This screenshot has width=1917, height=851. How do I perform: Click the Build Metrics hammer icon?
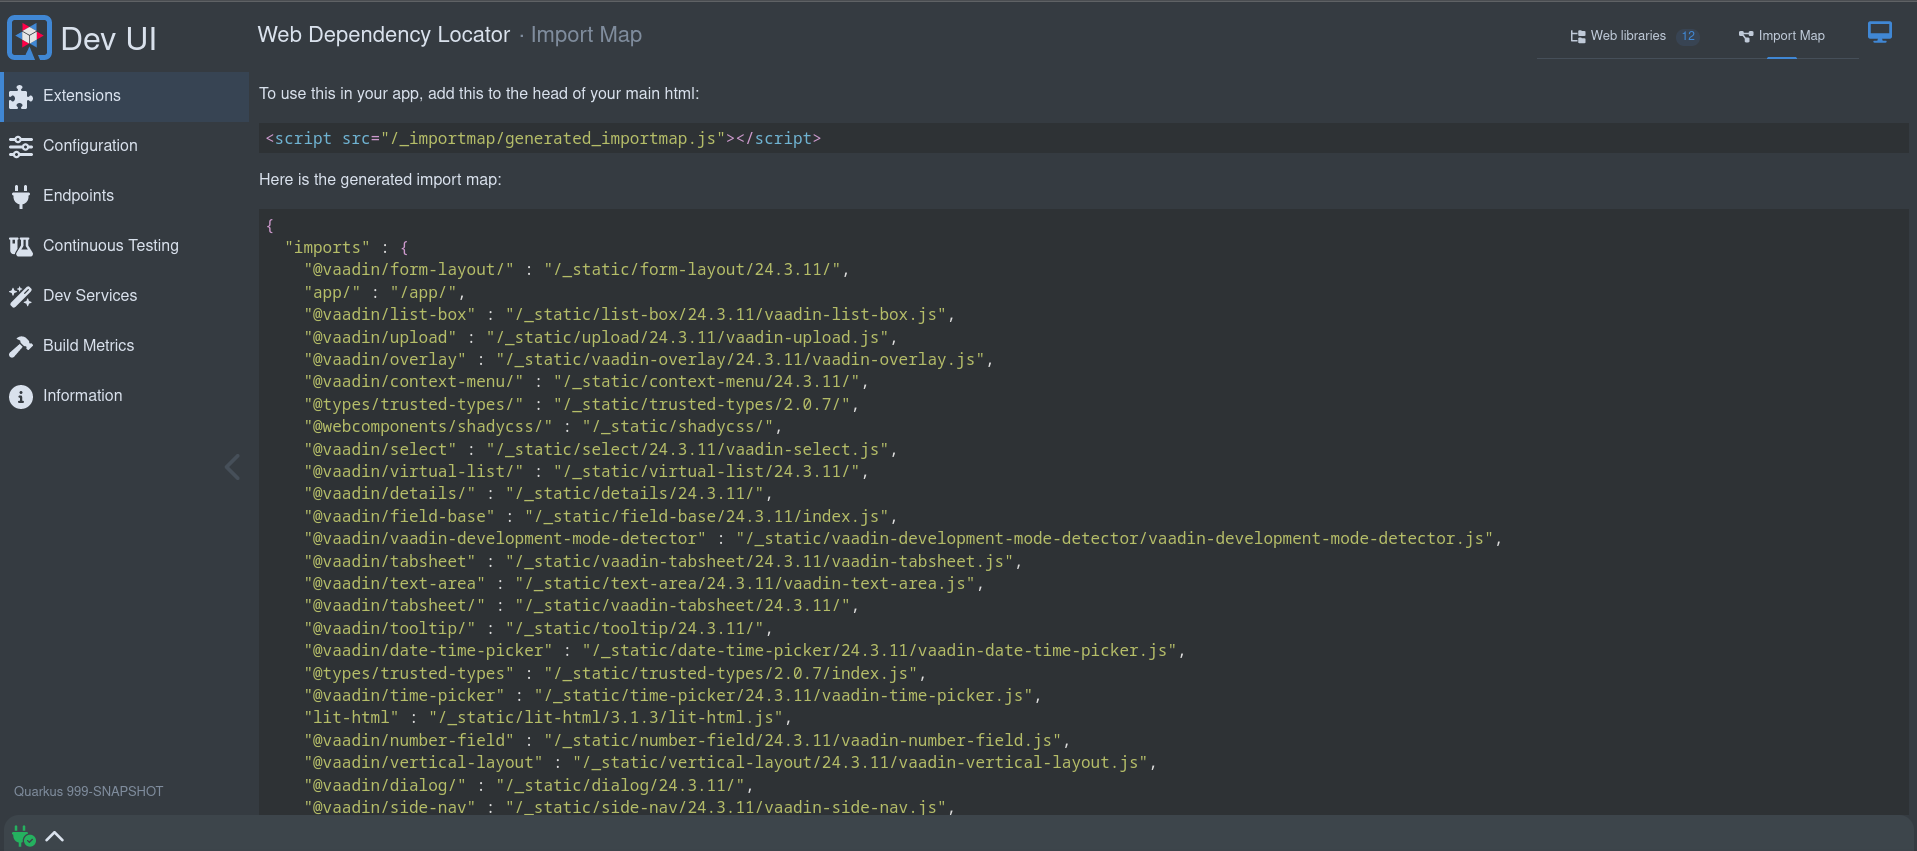[x=21, y=346]
